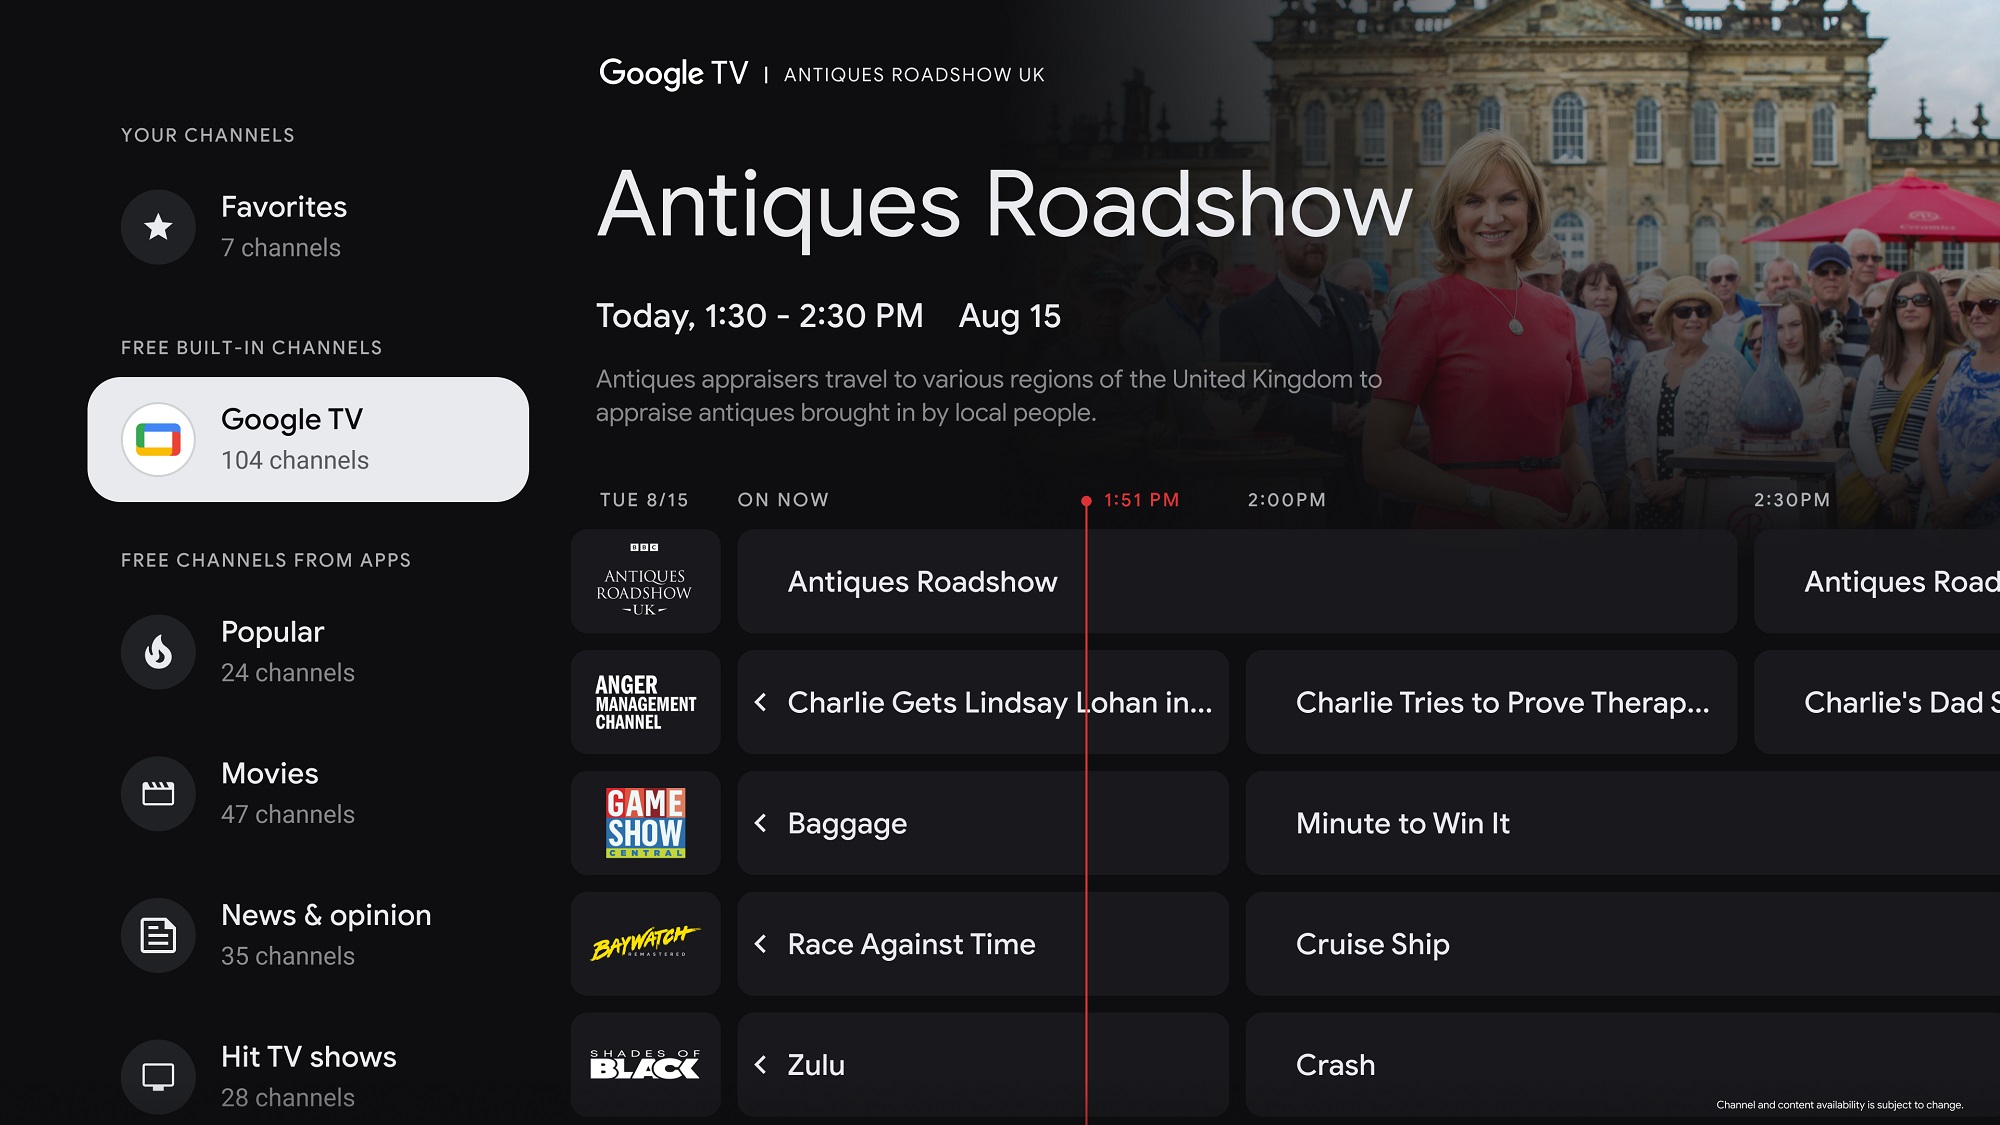The width and height of the screenshot is (2000, 1125).
Task: Enable Shades of Black channel visibility
Action: point(646,1065)
